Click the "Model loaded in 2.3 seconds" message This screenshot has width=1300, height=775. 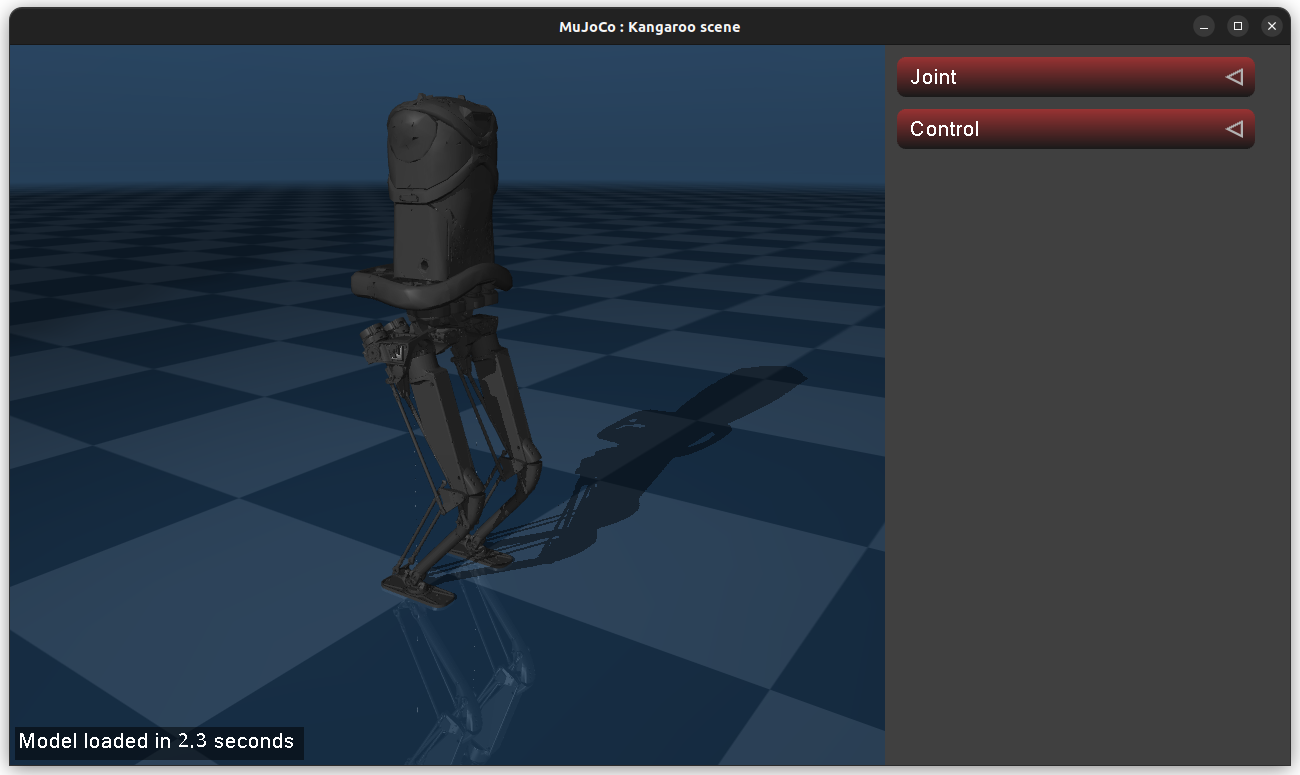coord(157,741)
